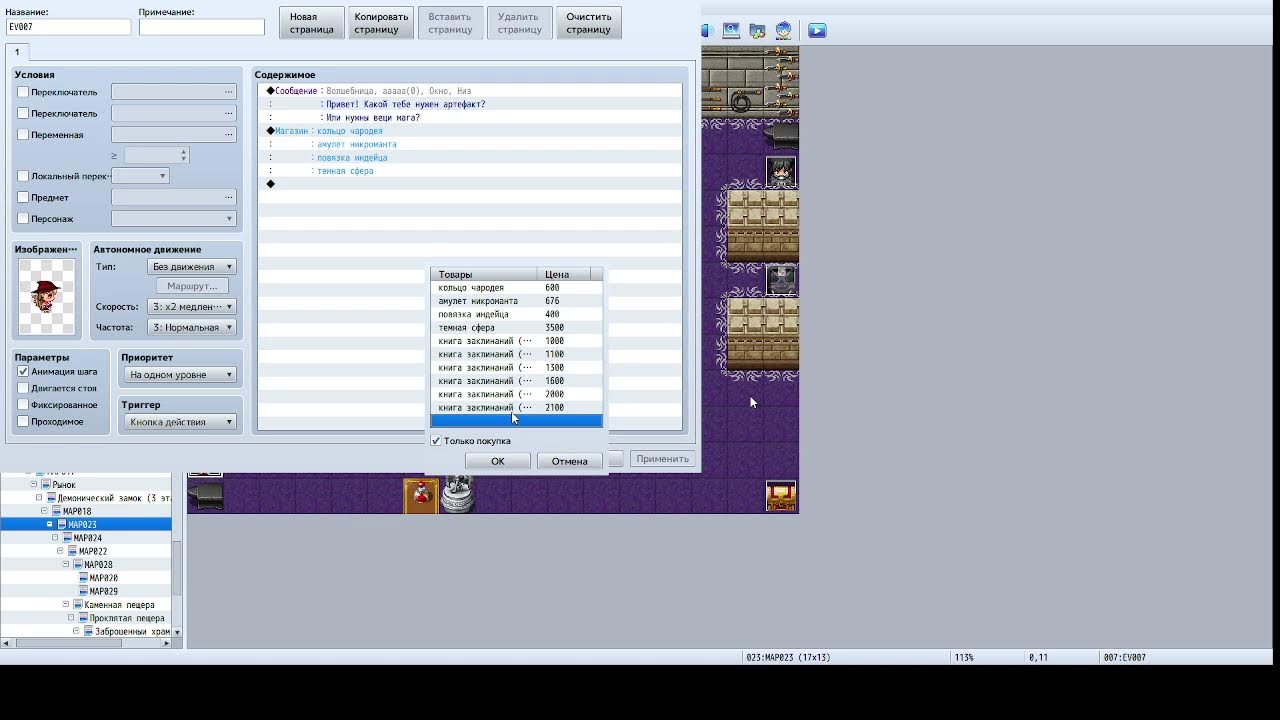Screen dimensions: 1280x720
Task: Click the Playtest play icon in main toolbar
Action: coord(817,31)
